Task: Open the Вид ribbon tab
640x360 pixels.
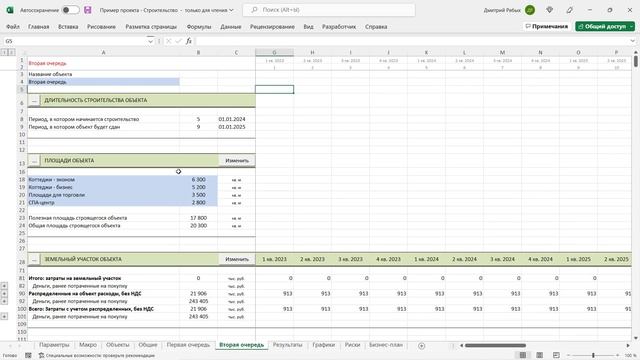Action: (308, 27)
